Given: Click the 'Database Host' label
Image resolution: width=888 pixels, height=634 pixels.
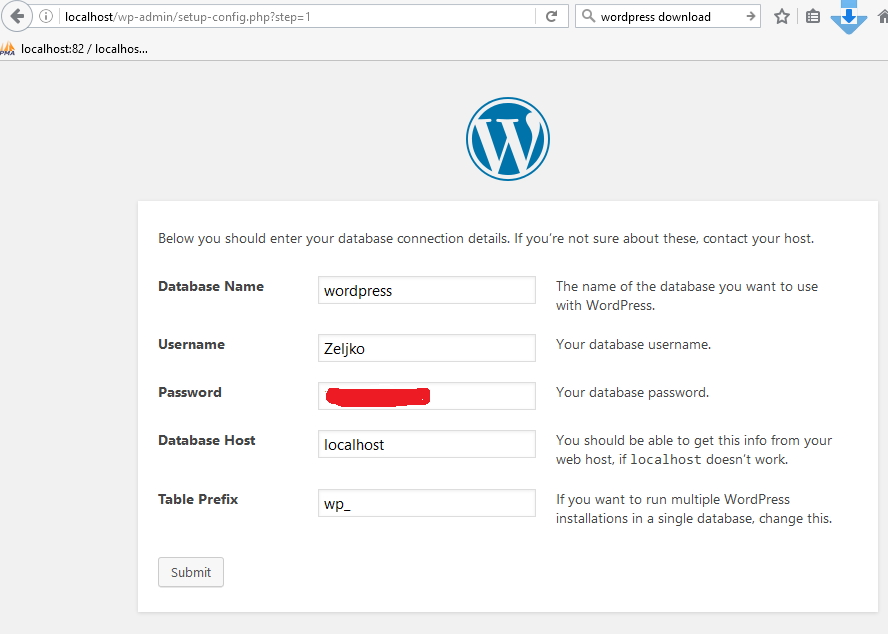Looking at the screenshot, I should (x=207, y=440).
